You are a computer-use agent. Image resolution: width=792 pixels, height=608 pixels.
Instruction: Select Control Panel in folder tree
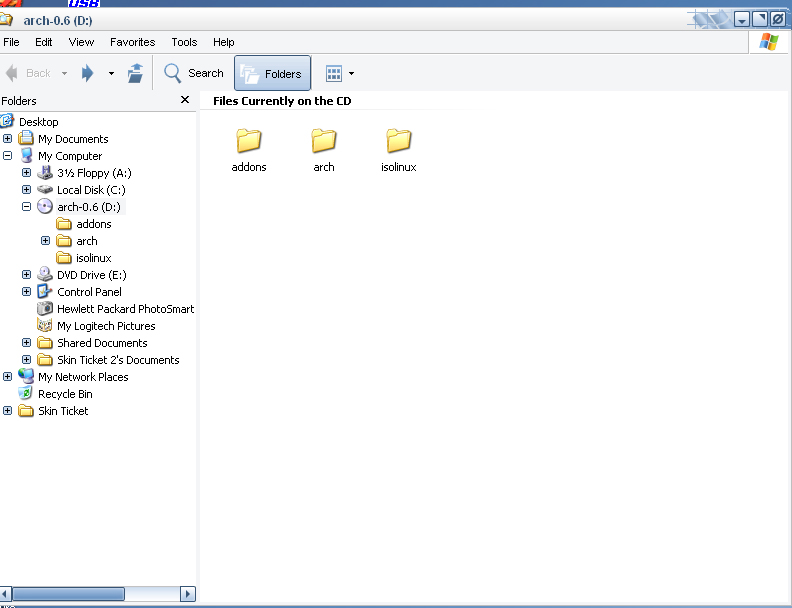click(89, 292)
